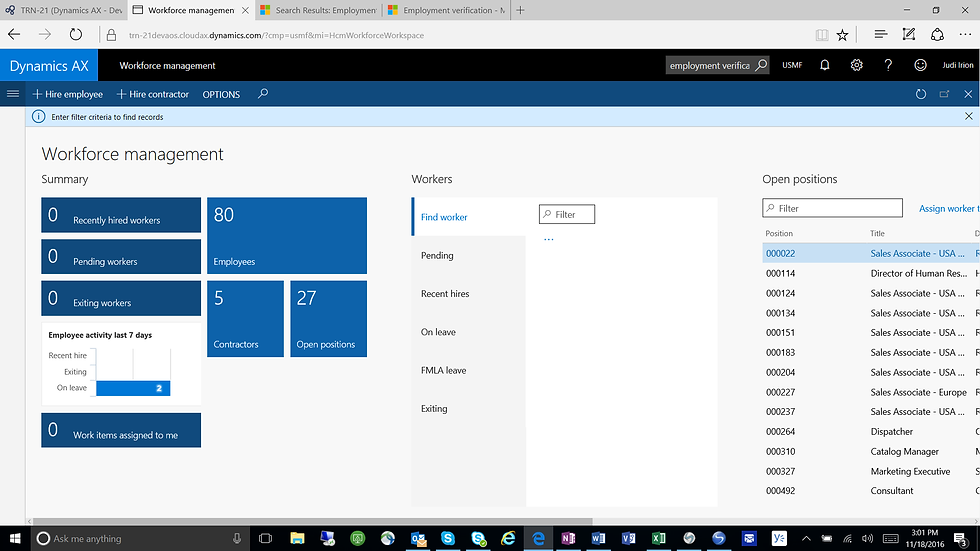Open the Judi Irion user menu
The image size is (980, 551).
pos(957,65)
